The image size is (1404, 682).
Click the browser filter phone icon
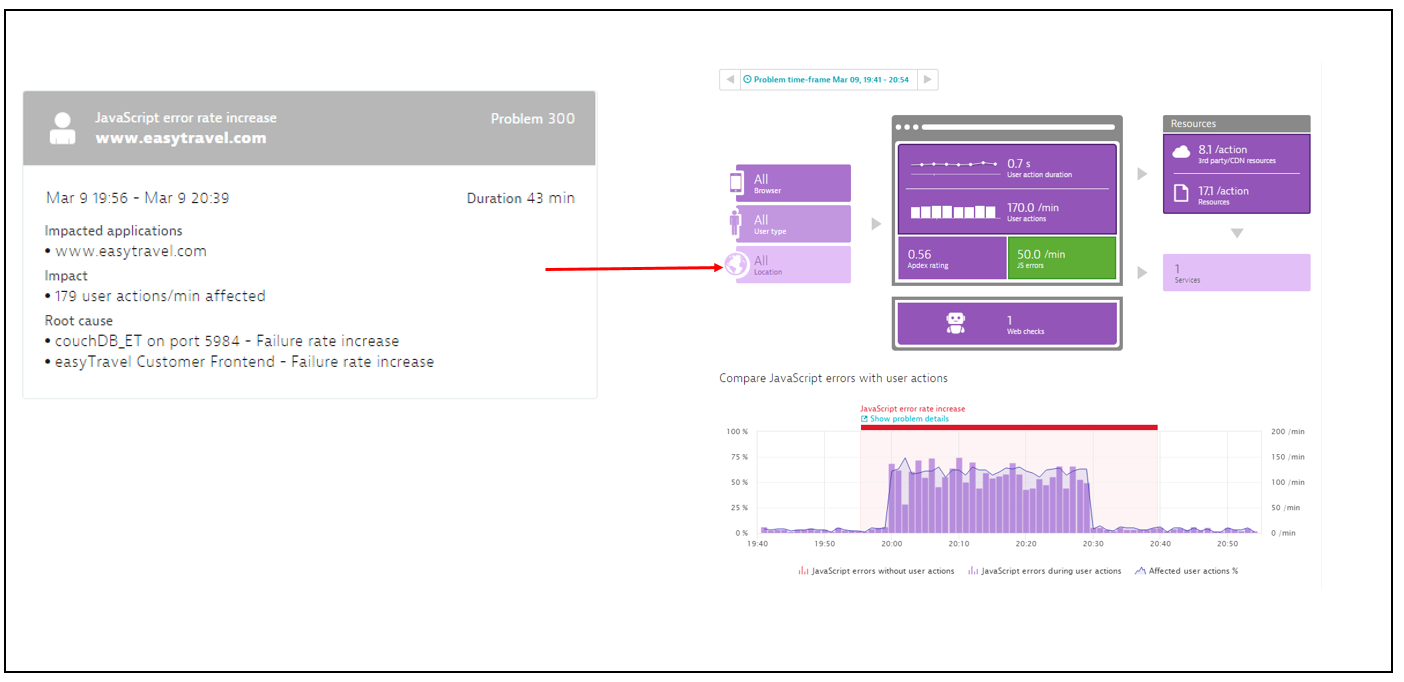coord(737,182)
